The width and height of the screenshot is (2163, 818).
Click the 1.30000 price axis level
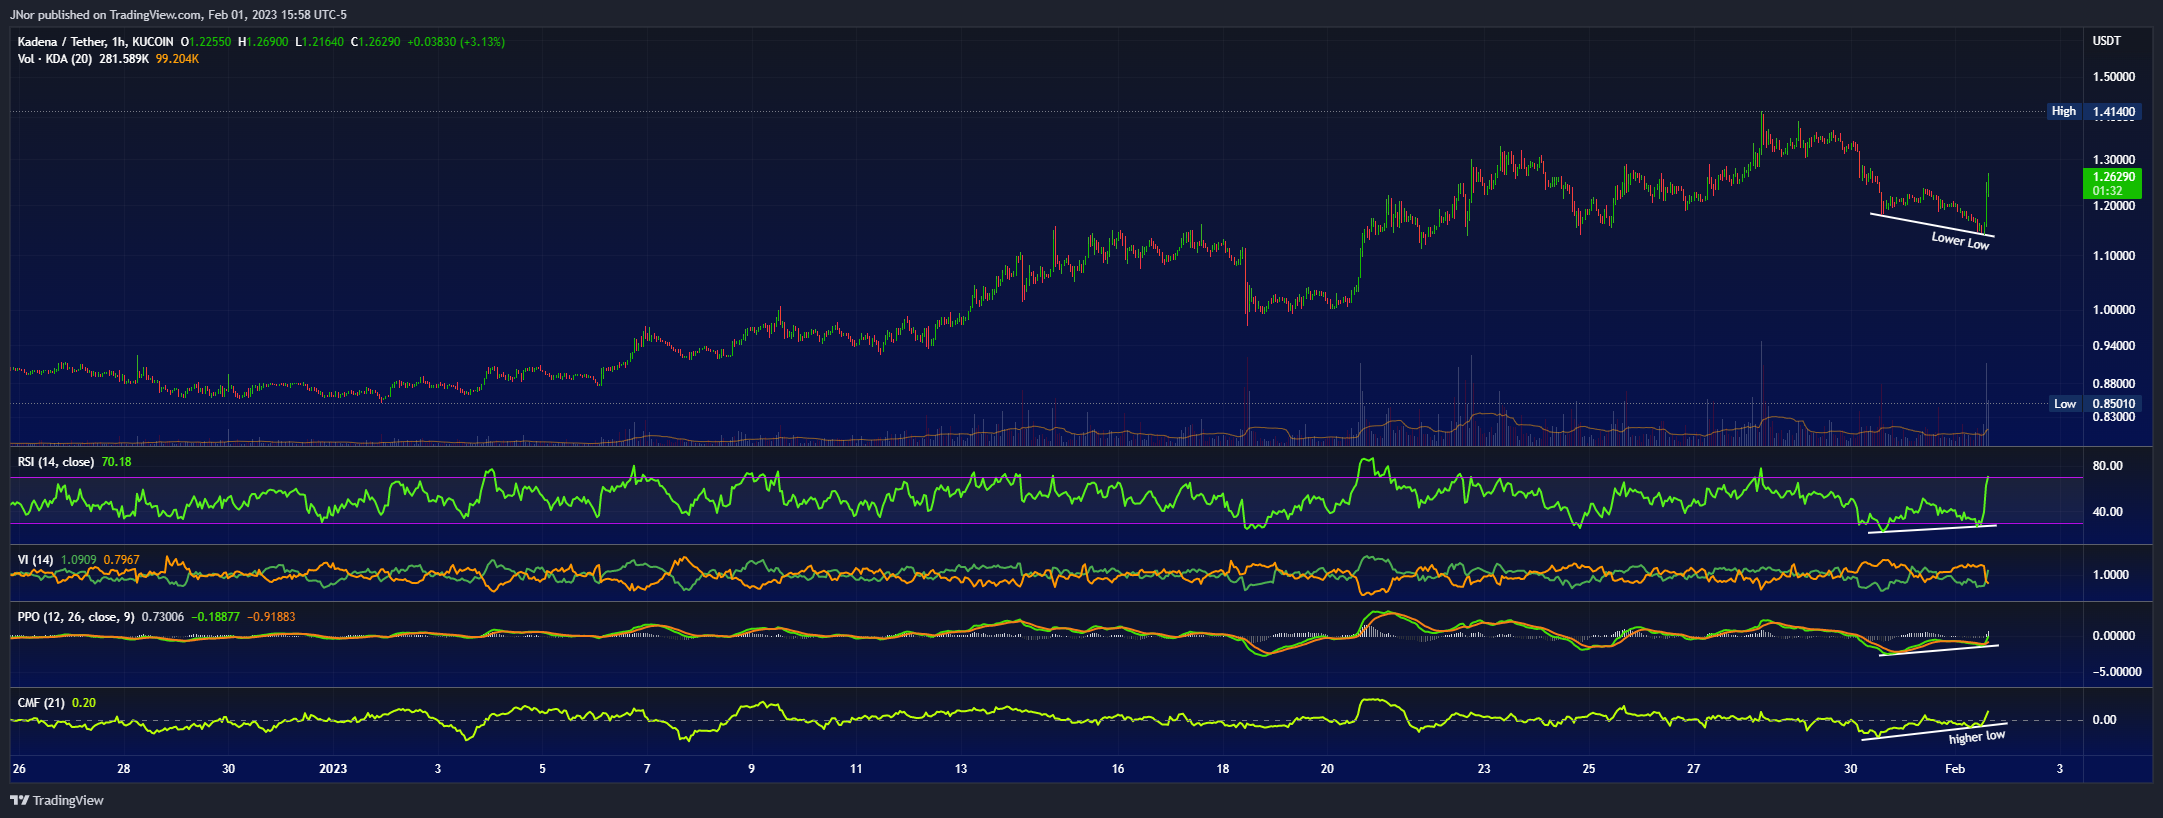click(2114, 160)
